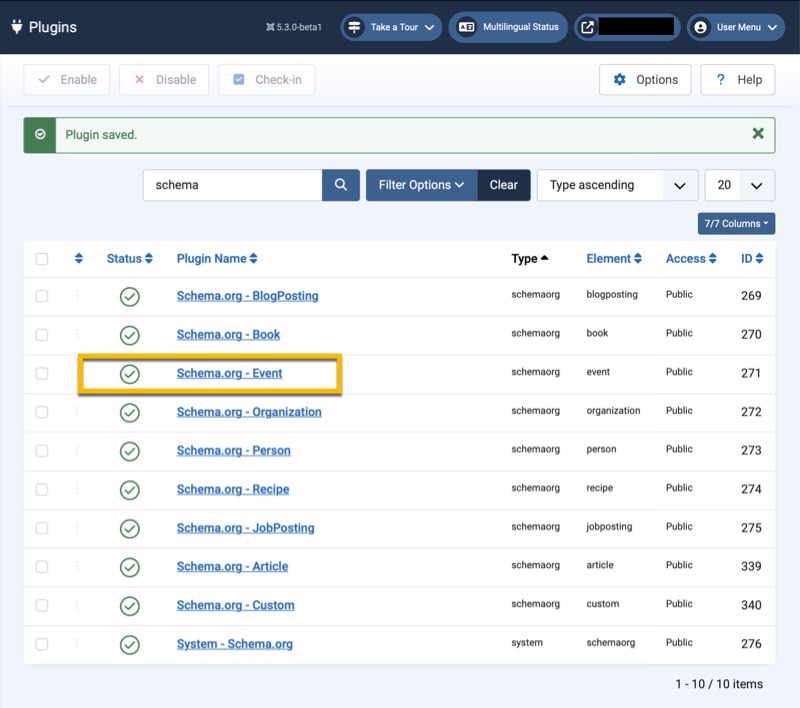Open the Take a Tour menu

pos(391,27)
